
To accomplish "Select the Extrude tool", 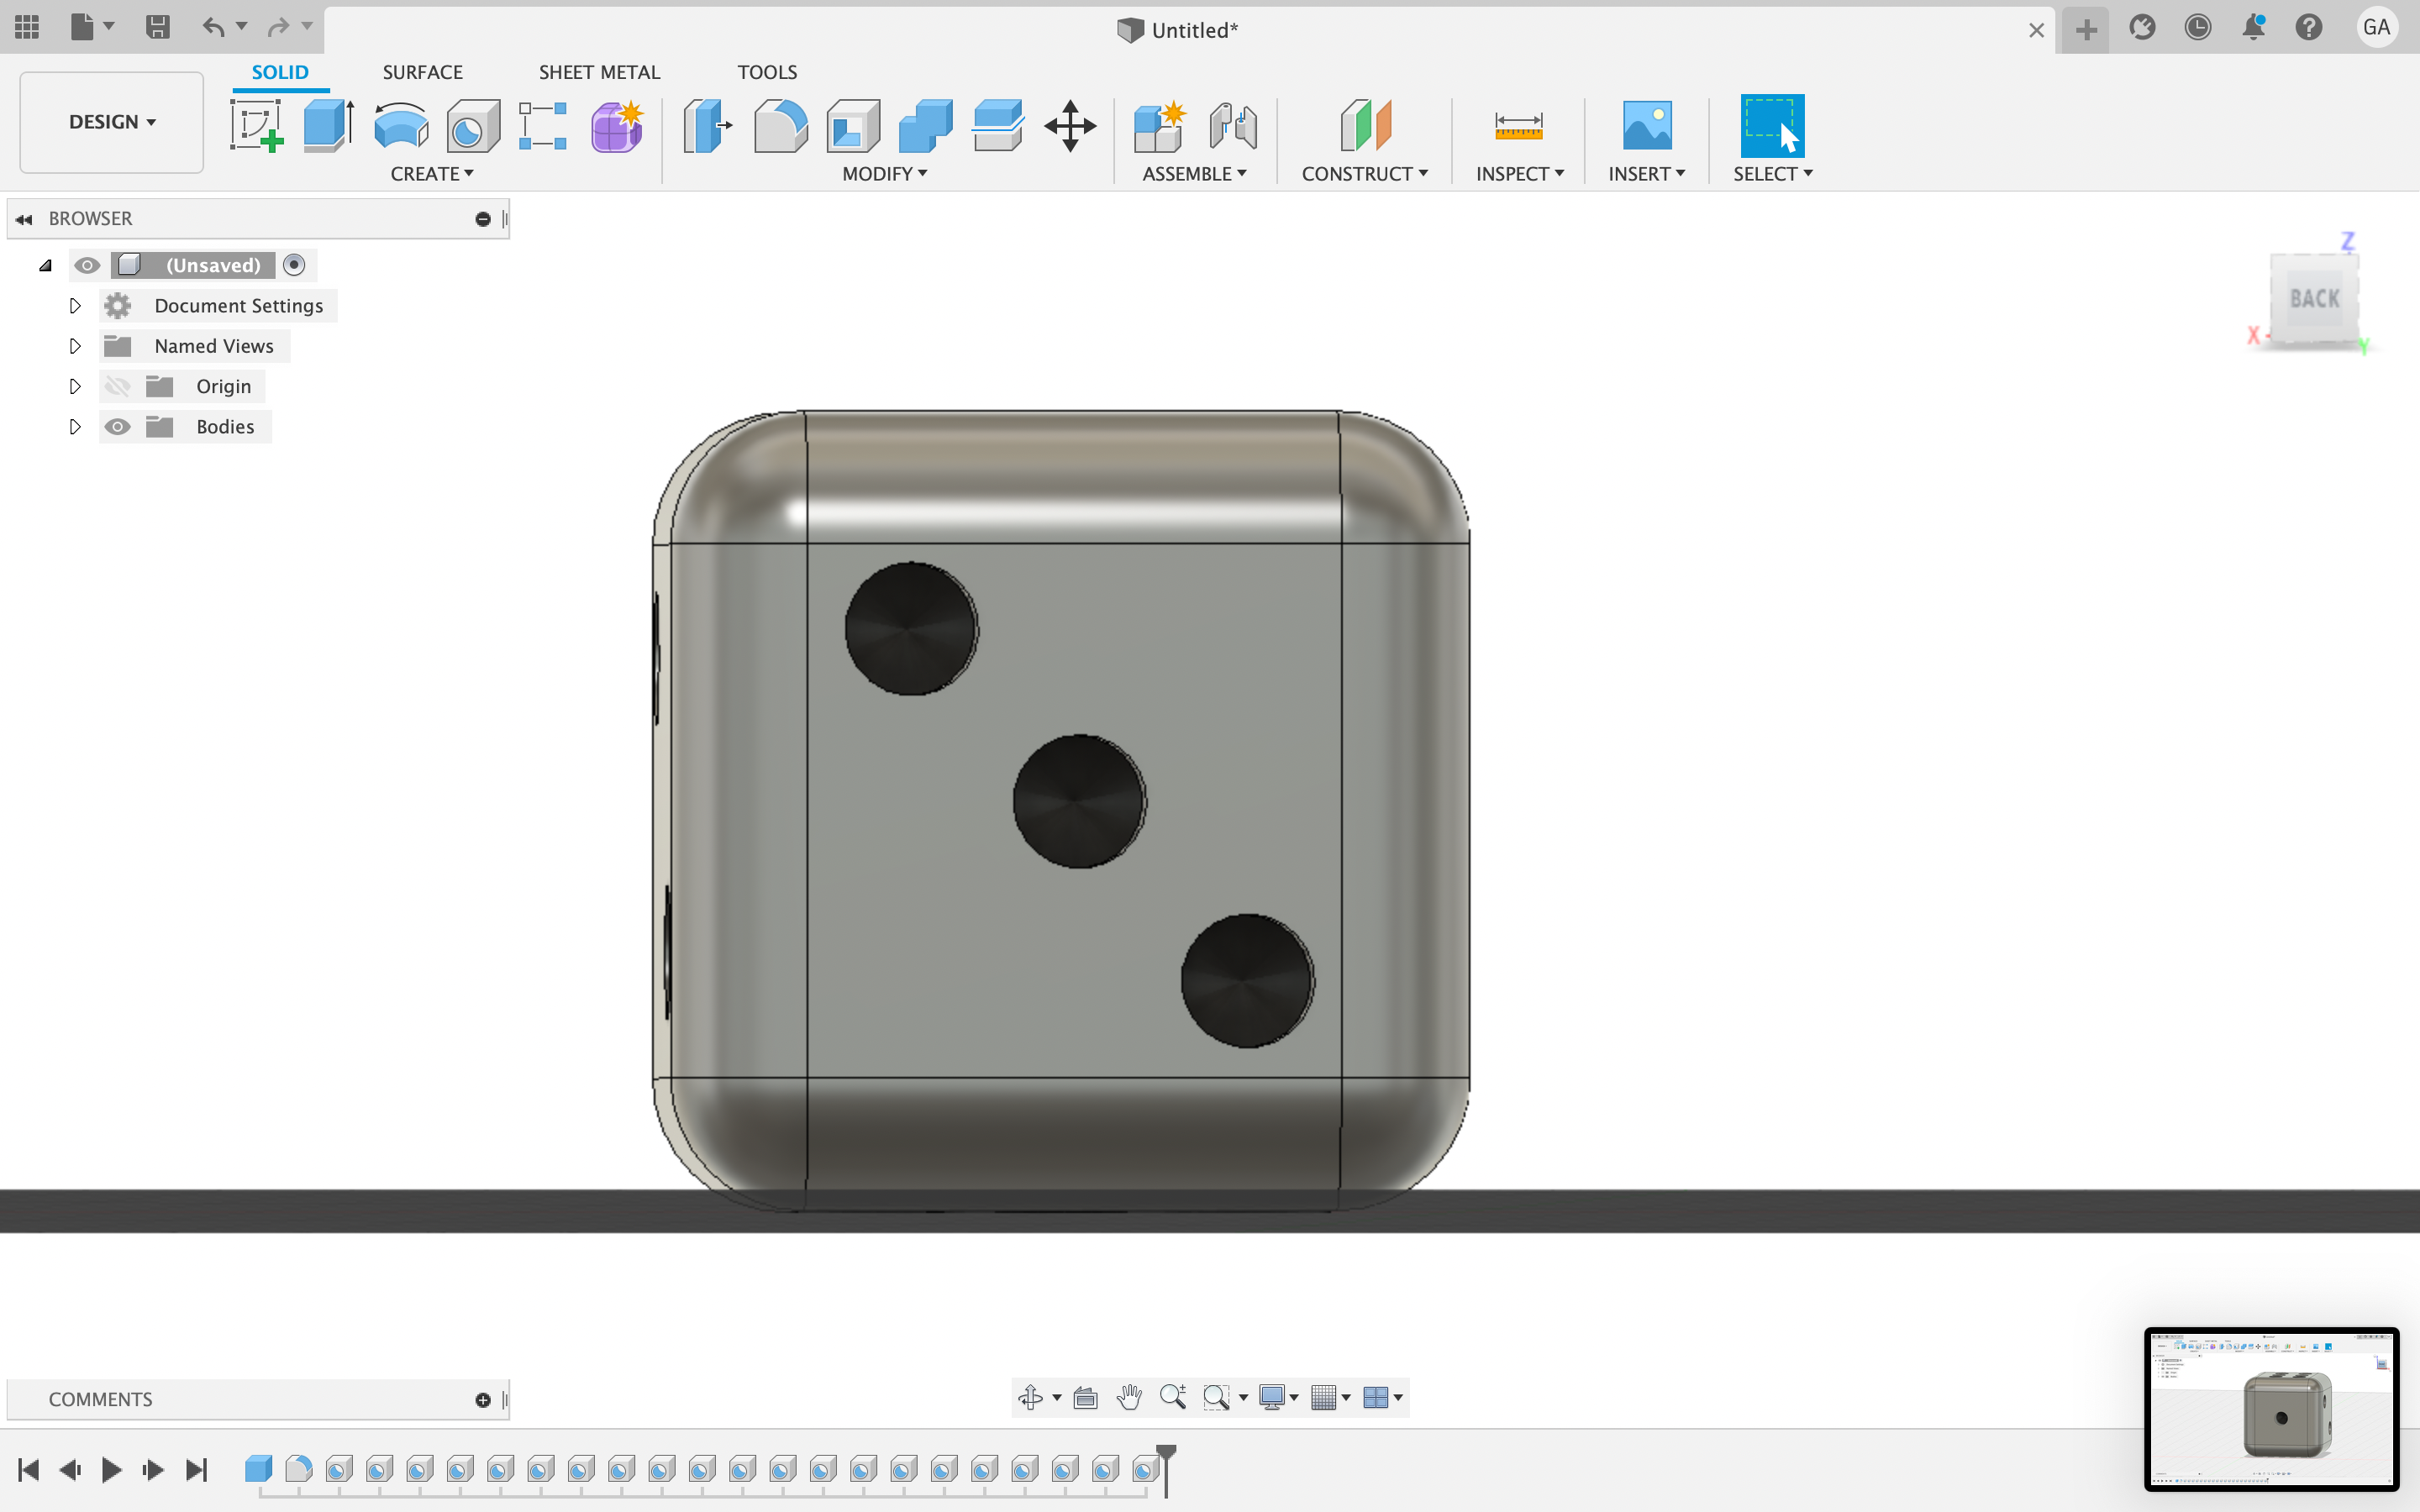I will pos(327,125).
